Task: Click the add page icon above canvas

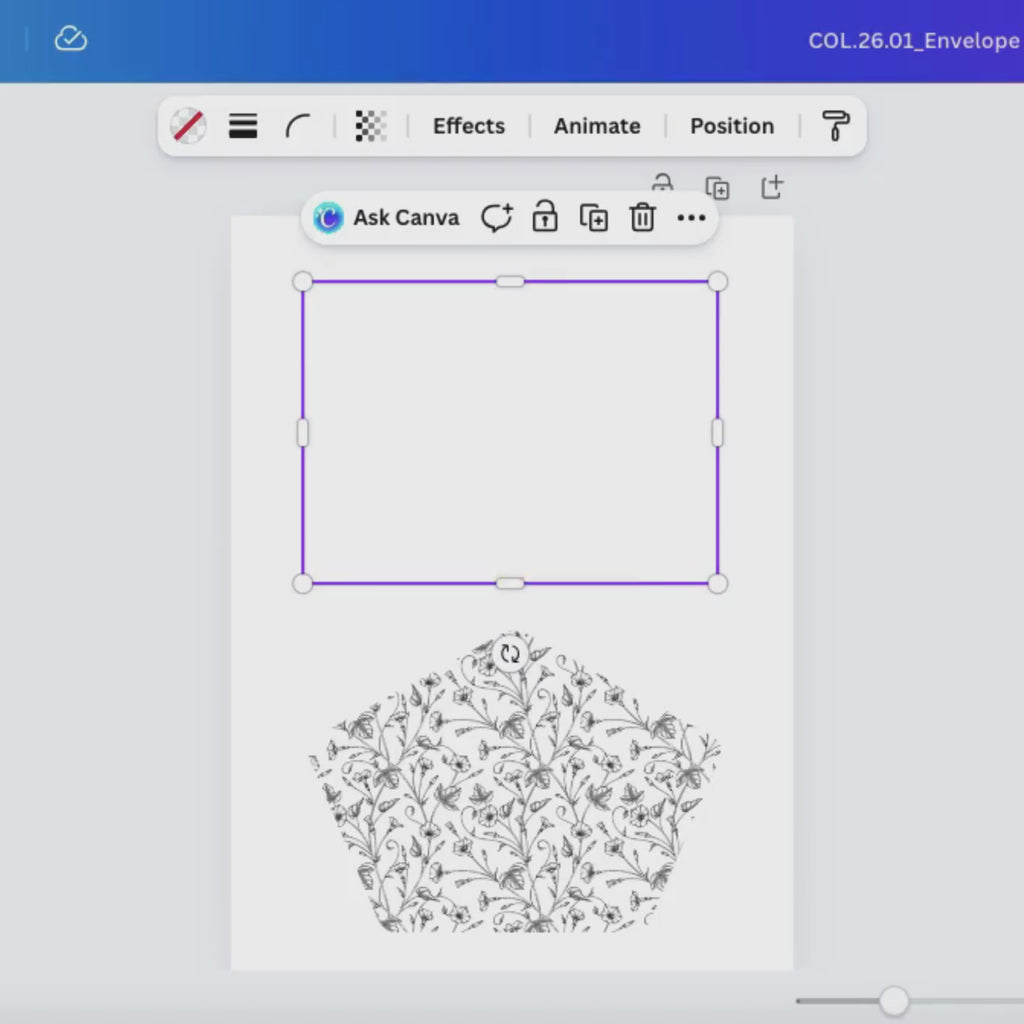Action: tap(772, 187)
